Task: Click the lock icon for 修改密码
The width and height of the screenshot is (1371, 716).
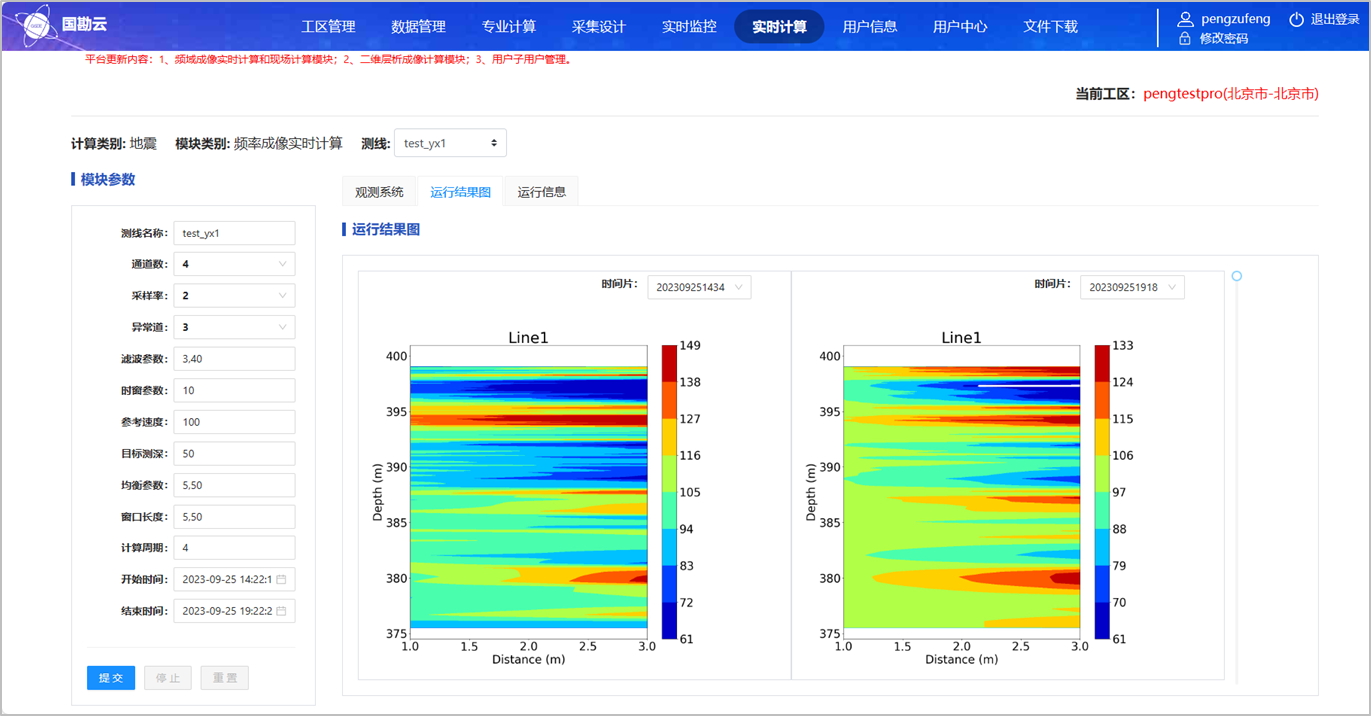Action: (1185, 39)
